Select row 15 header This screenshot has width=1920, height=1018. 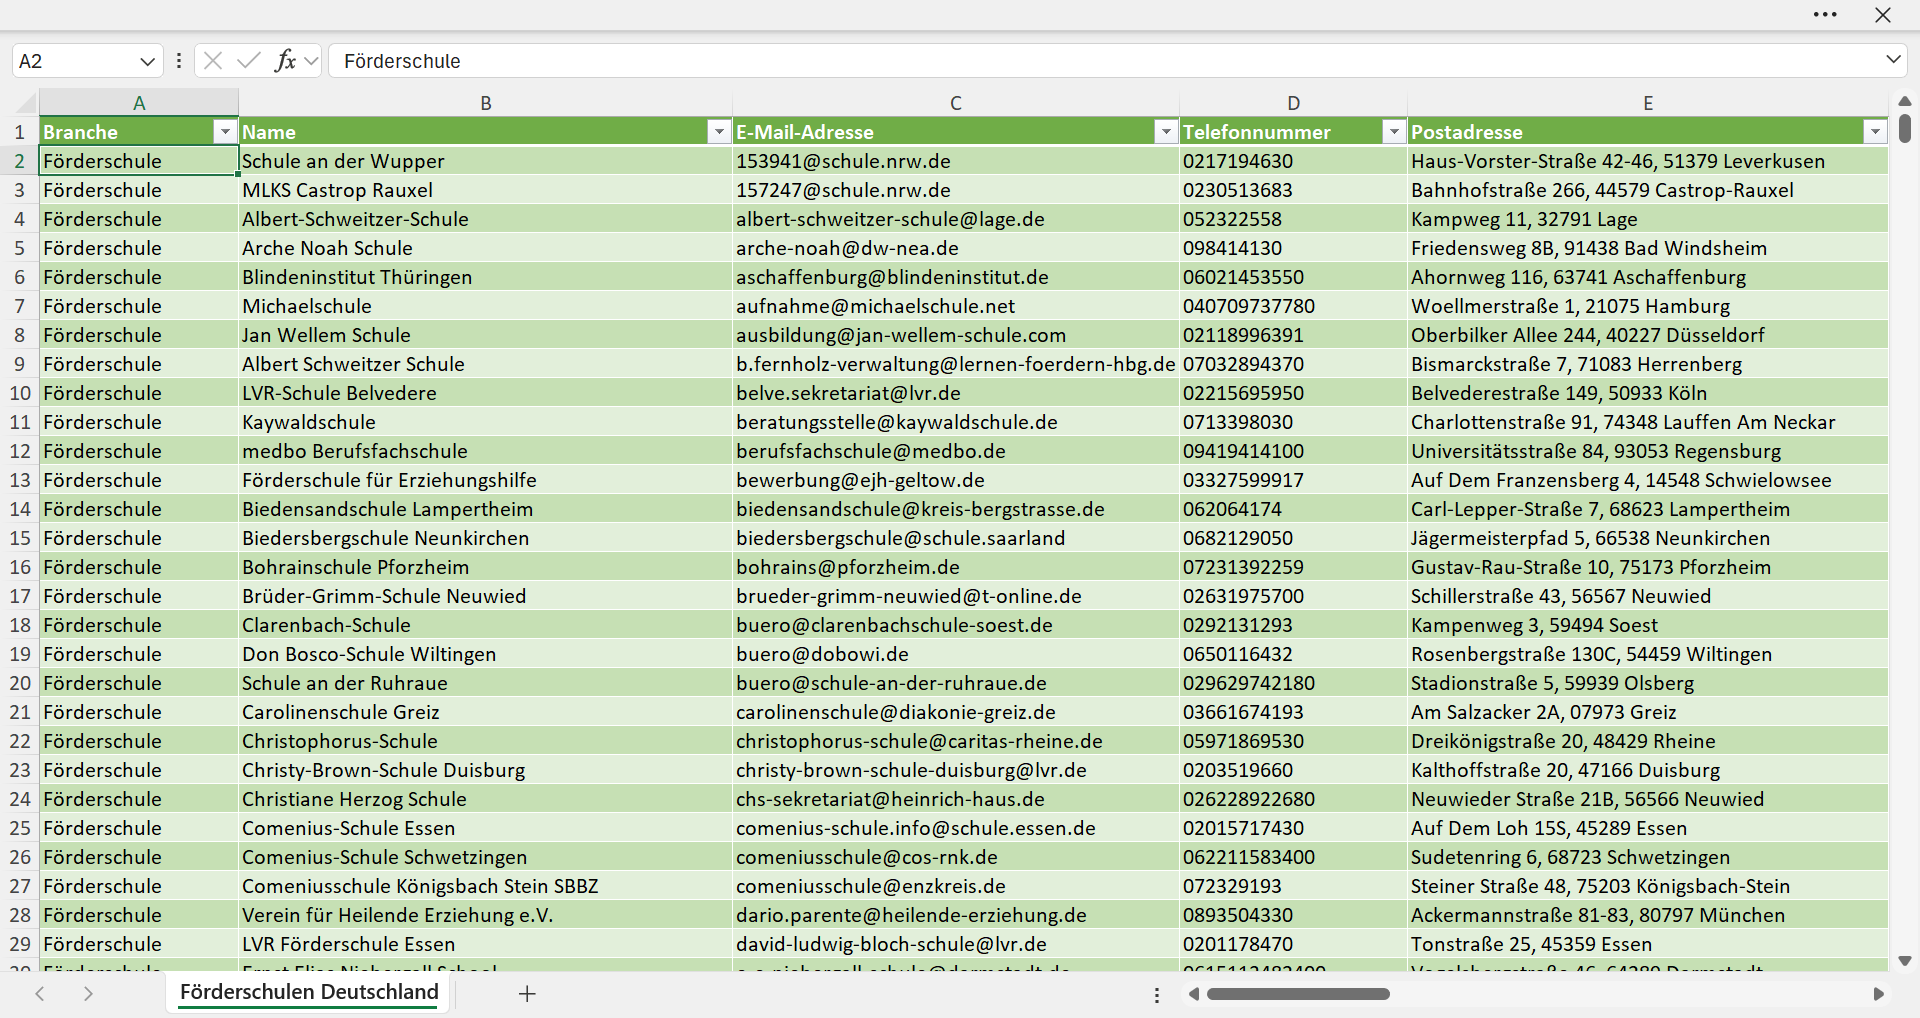(20, 538)
